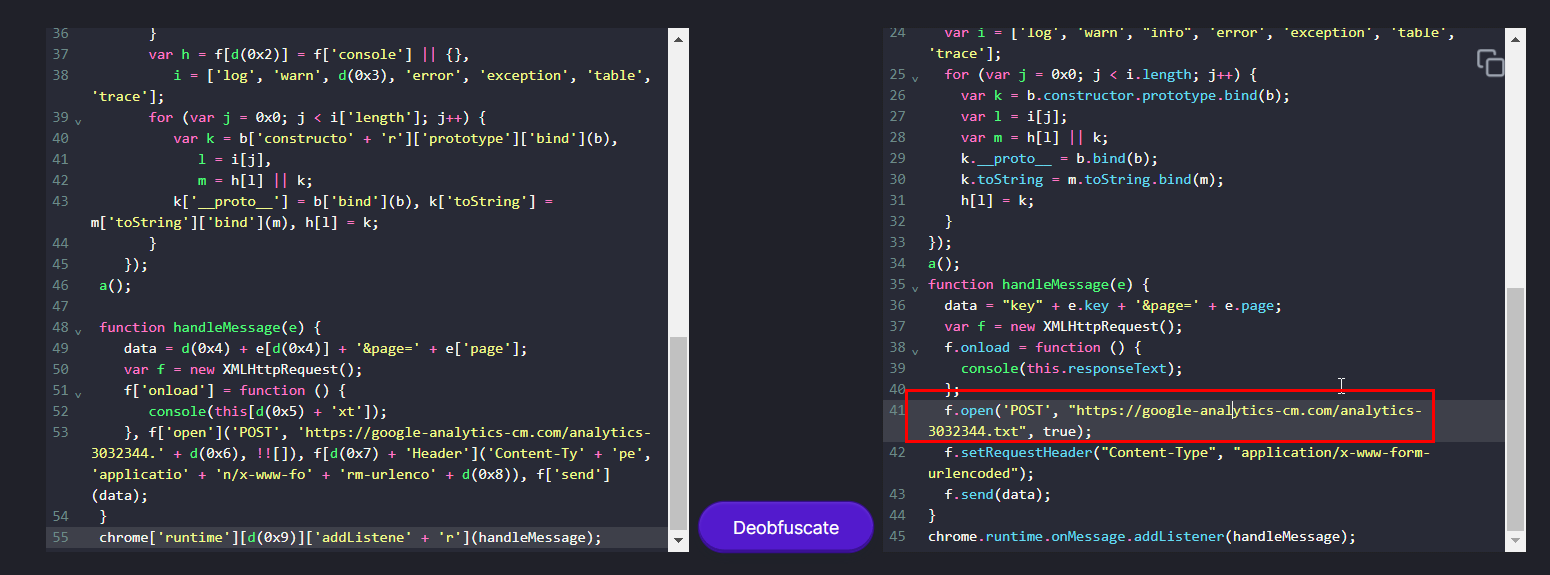Click "a();" on output line 34
1550x575 pixels.
pos(945,264)
